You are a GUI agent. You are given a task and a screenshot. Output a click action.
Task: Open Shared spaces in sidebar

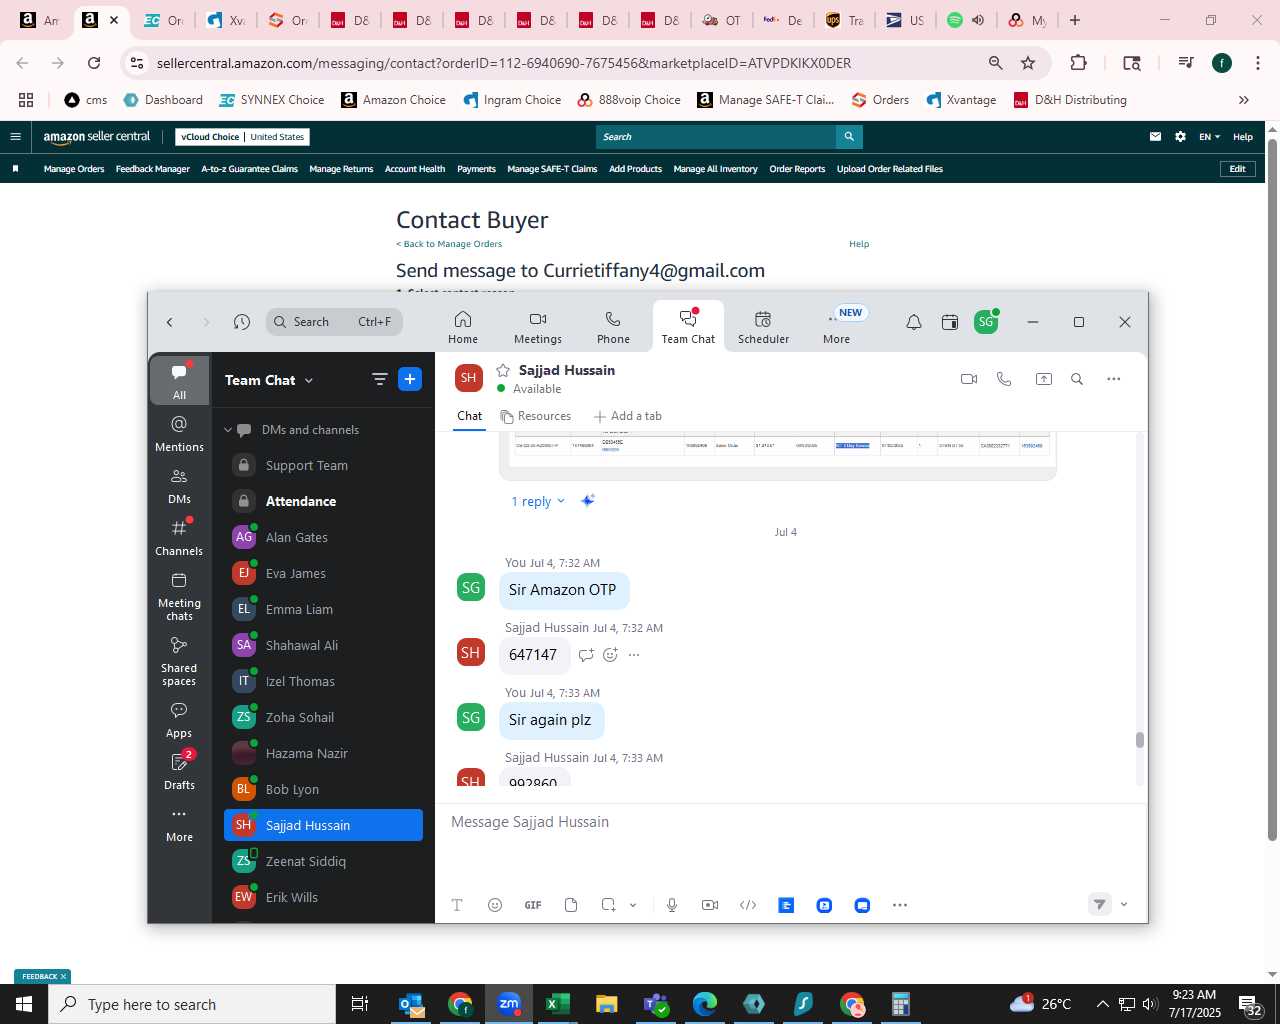tap(180, 662)
